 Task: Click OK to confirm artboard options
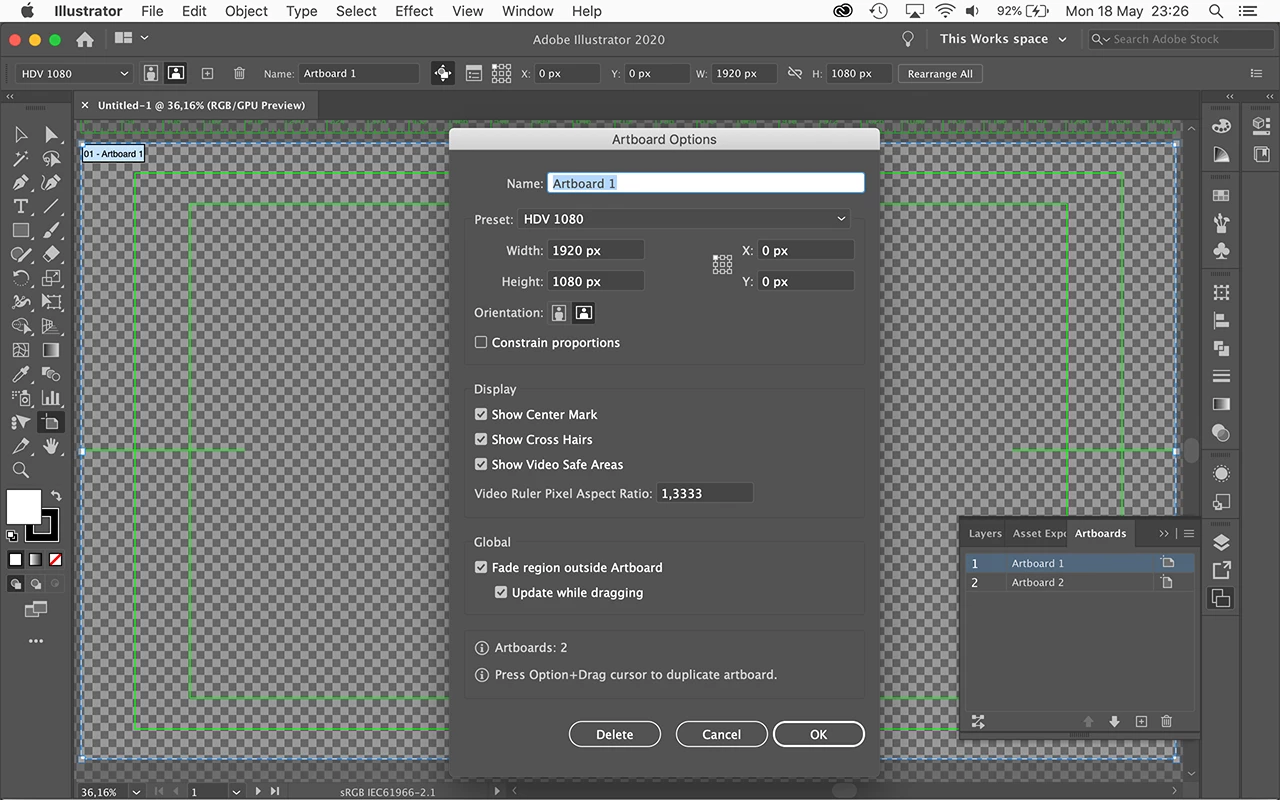pyautogui.click(x=819, y=734)
